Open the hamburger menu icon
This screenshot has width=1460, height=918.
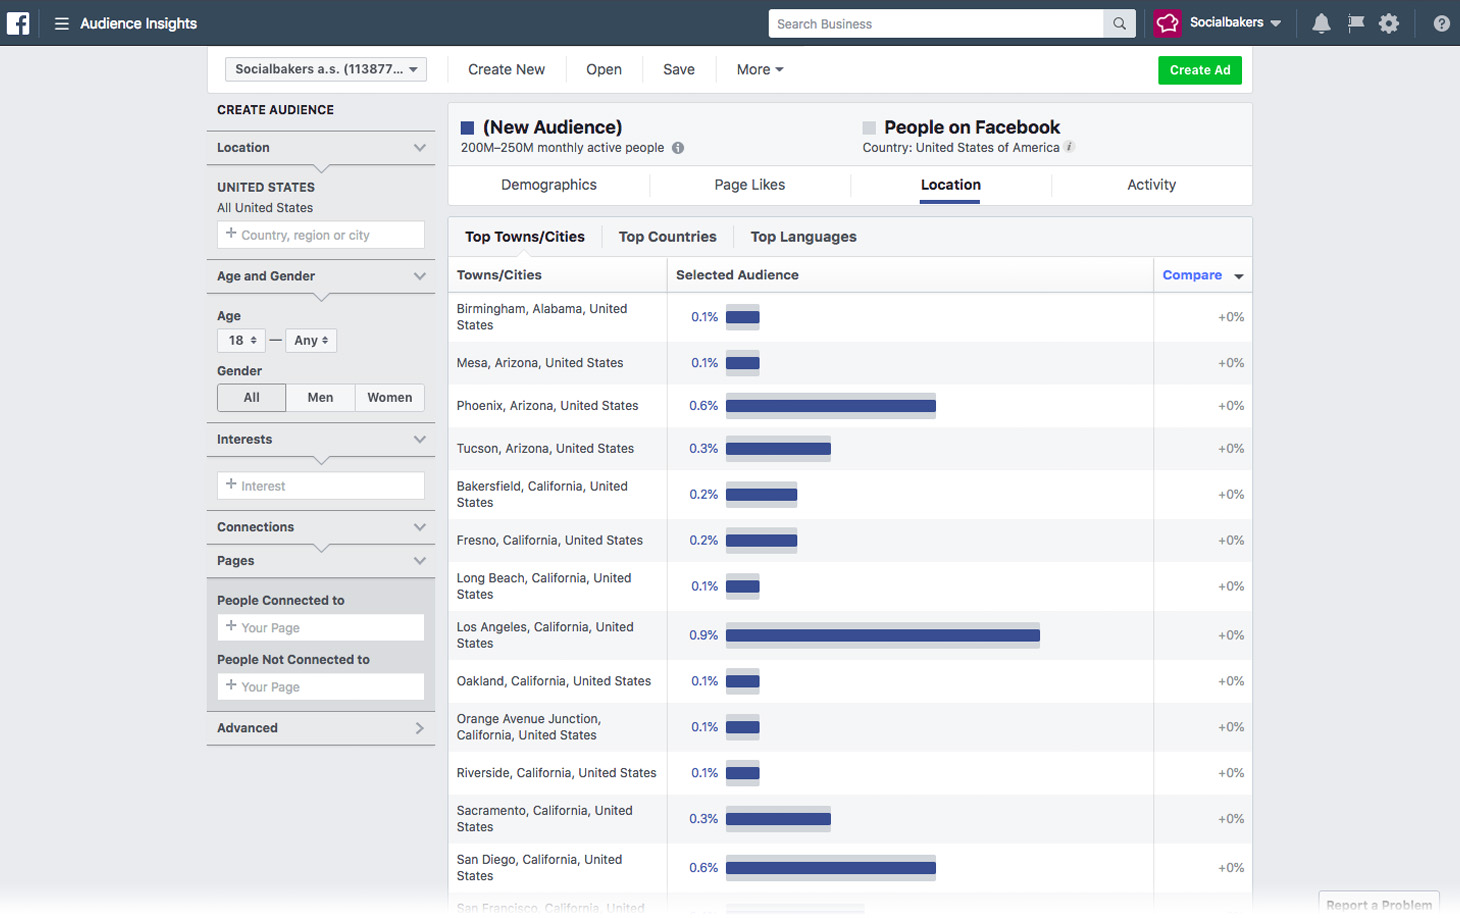click(62, 23)
